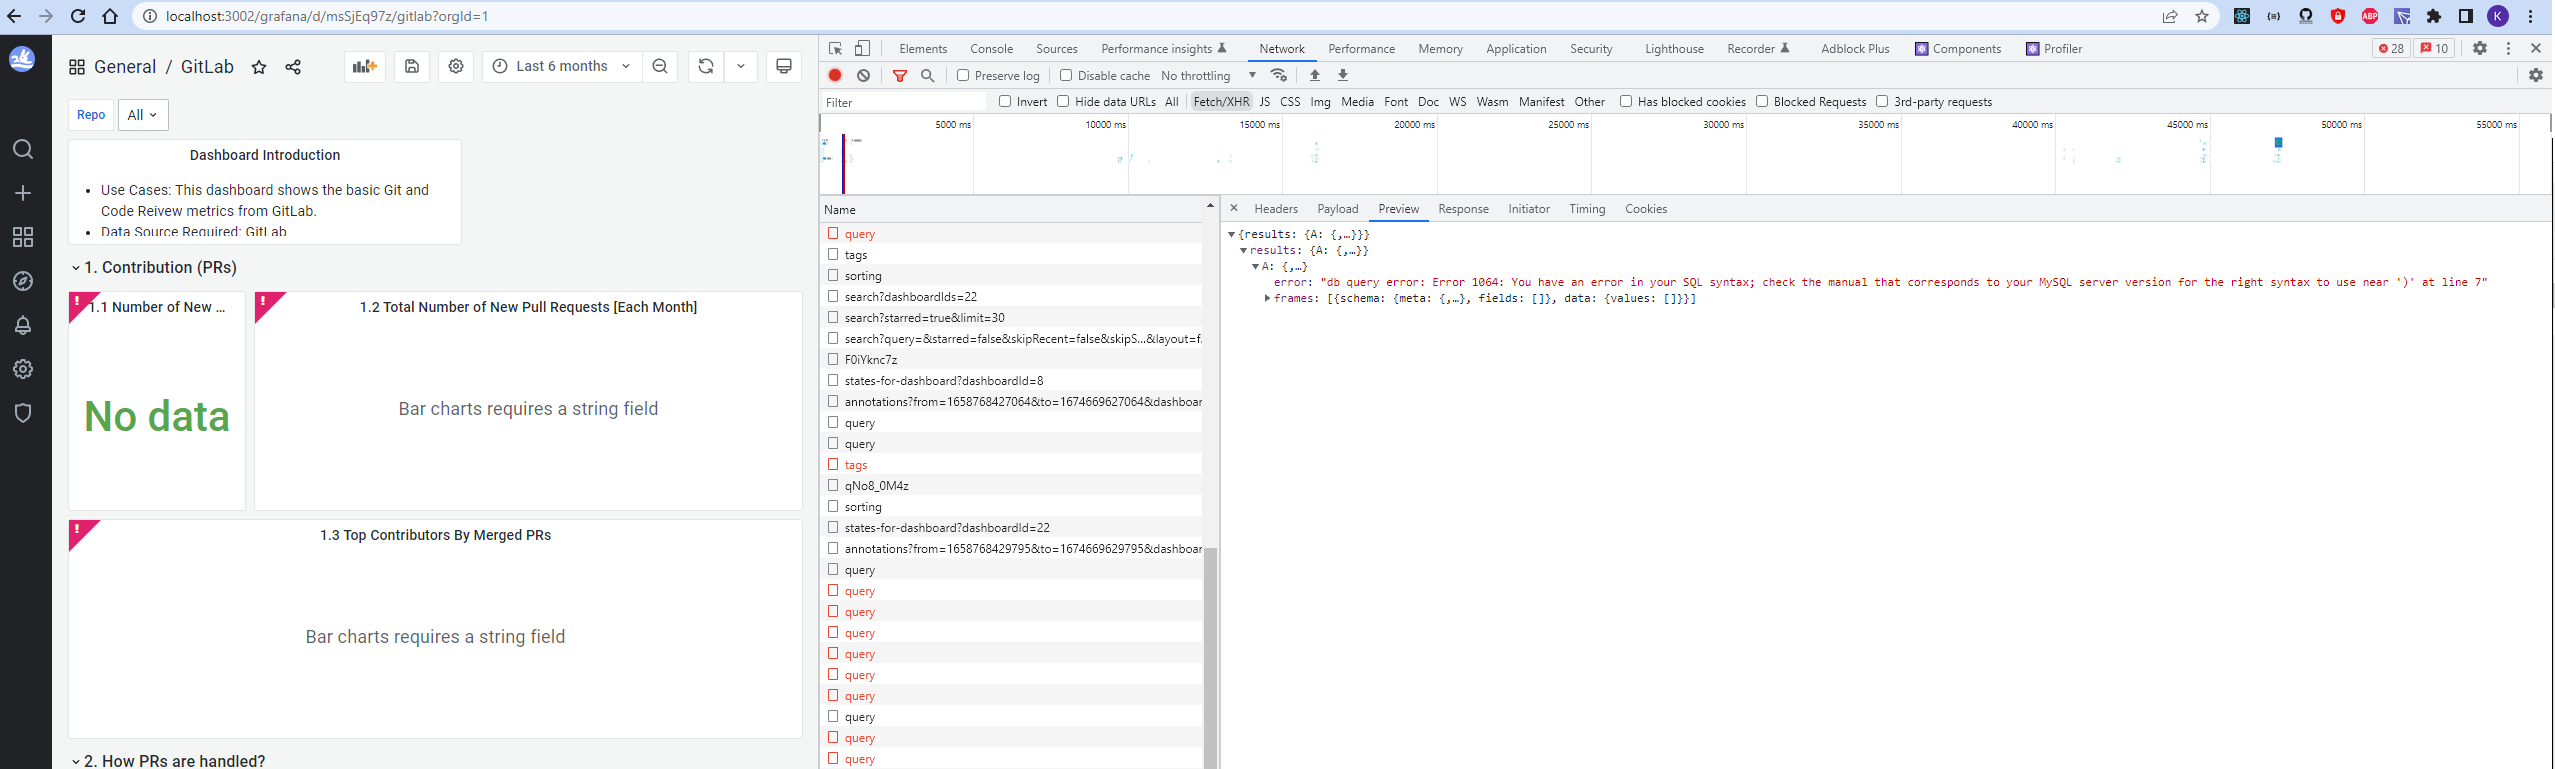Image resolution: width=2555 pixels, height=769 pixels.
Task: Clear the network log
Action: coord(863,75)
